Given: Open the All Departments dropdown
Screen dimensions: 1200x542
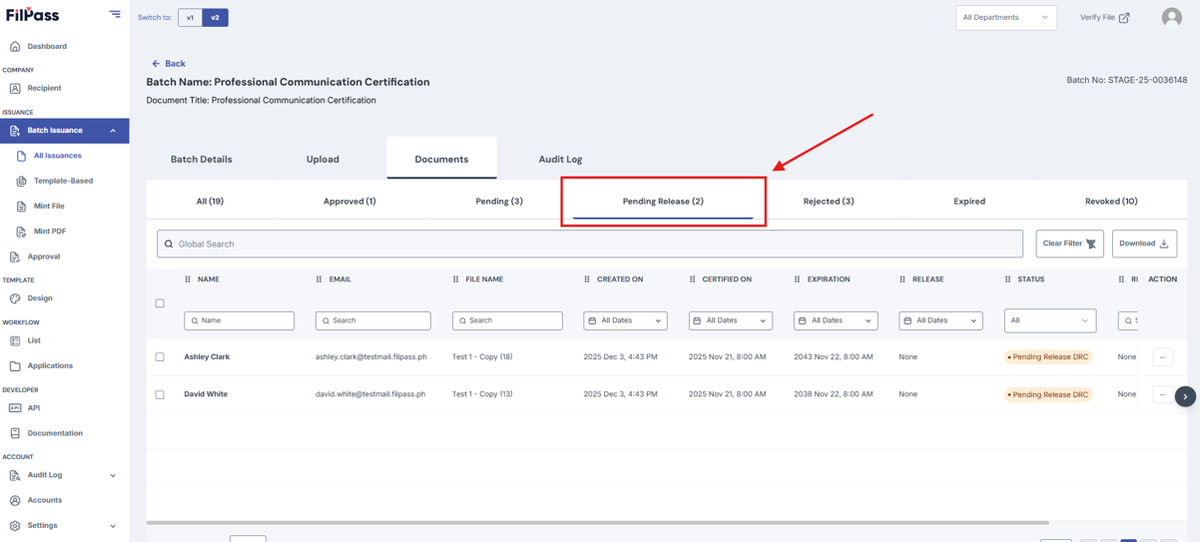Looking at the screenshot, I should point(1006,17).
